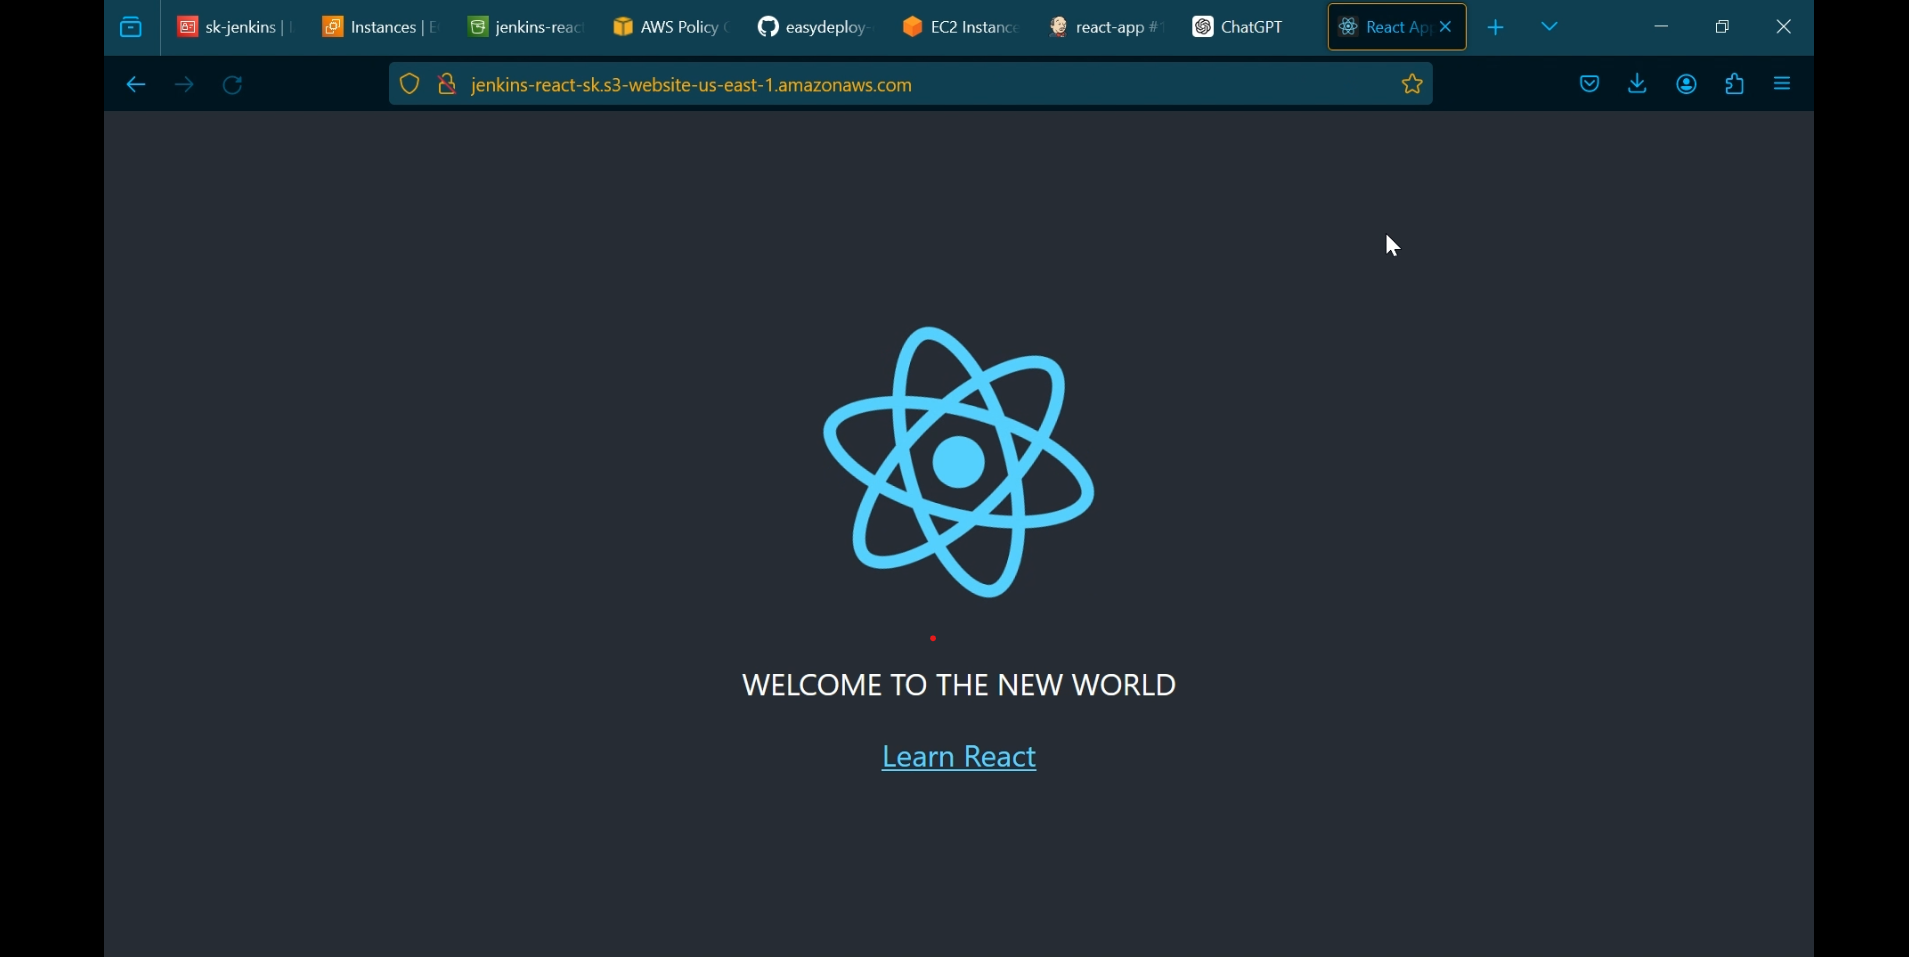The image size is (1909, 957).
Task: Click the React atom logo
Action: pyautogui.click(x=959, y=463)
